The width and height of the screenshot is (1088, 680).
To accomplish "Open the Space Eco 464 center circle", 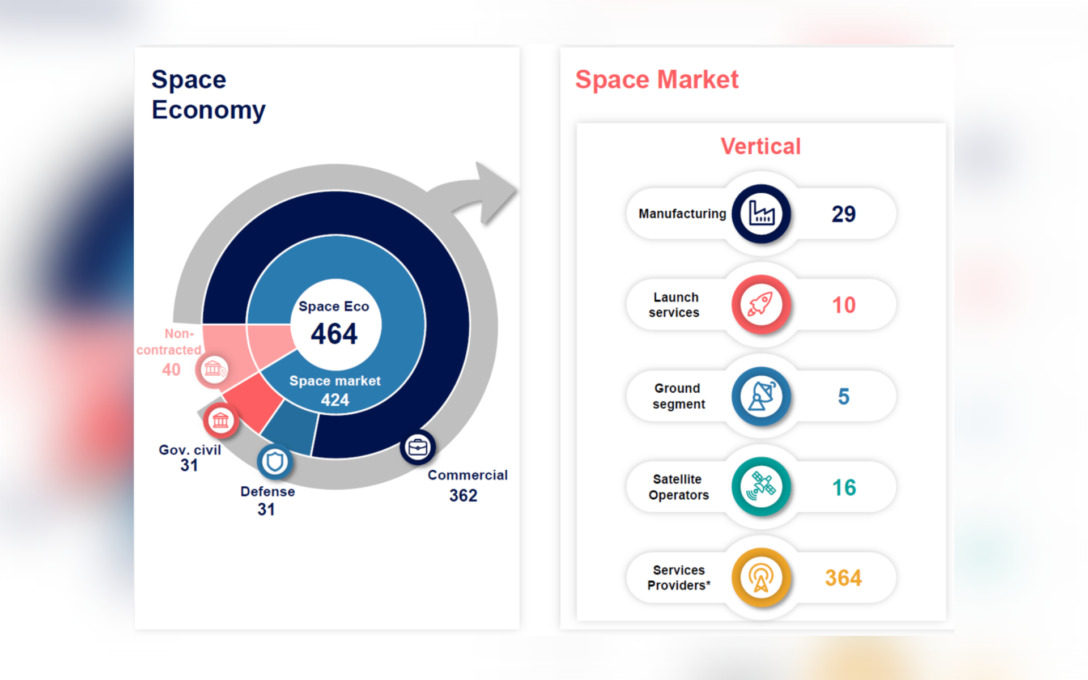I will (x=334, y=320).
